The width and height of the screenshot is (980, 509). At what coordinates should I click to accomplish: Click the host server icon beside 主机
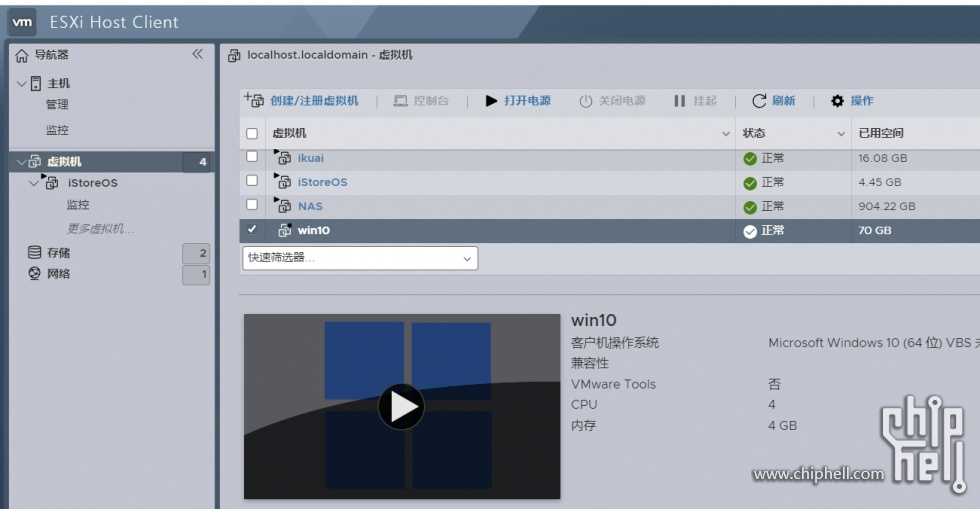pyautogui.click(x=36, y=83)
